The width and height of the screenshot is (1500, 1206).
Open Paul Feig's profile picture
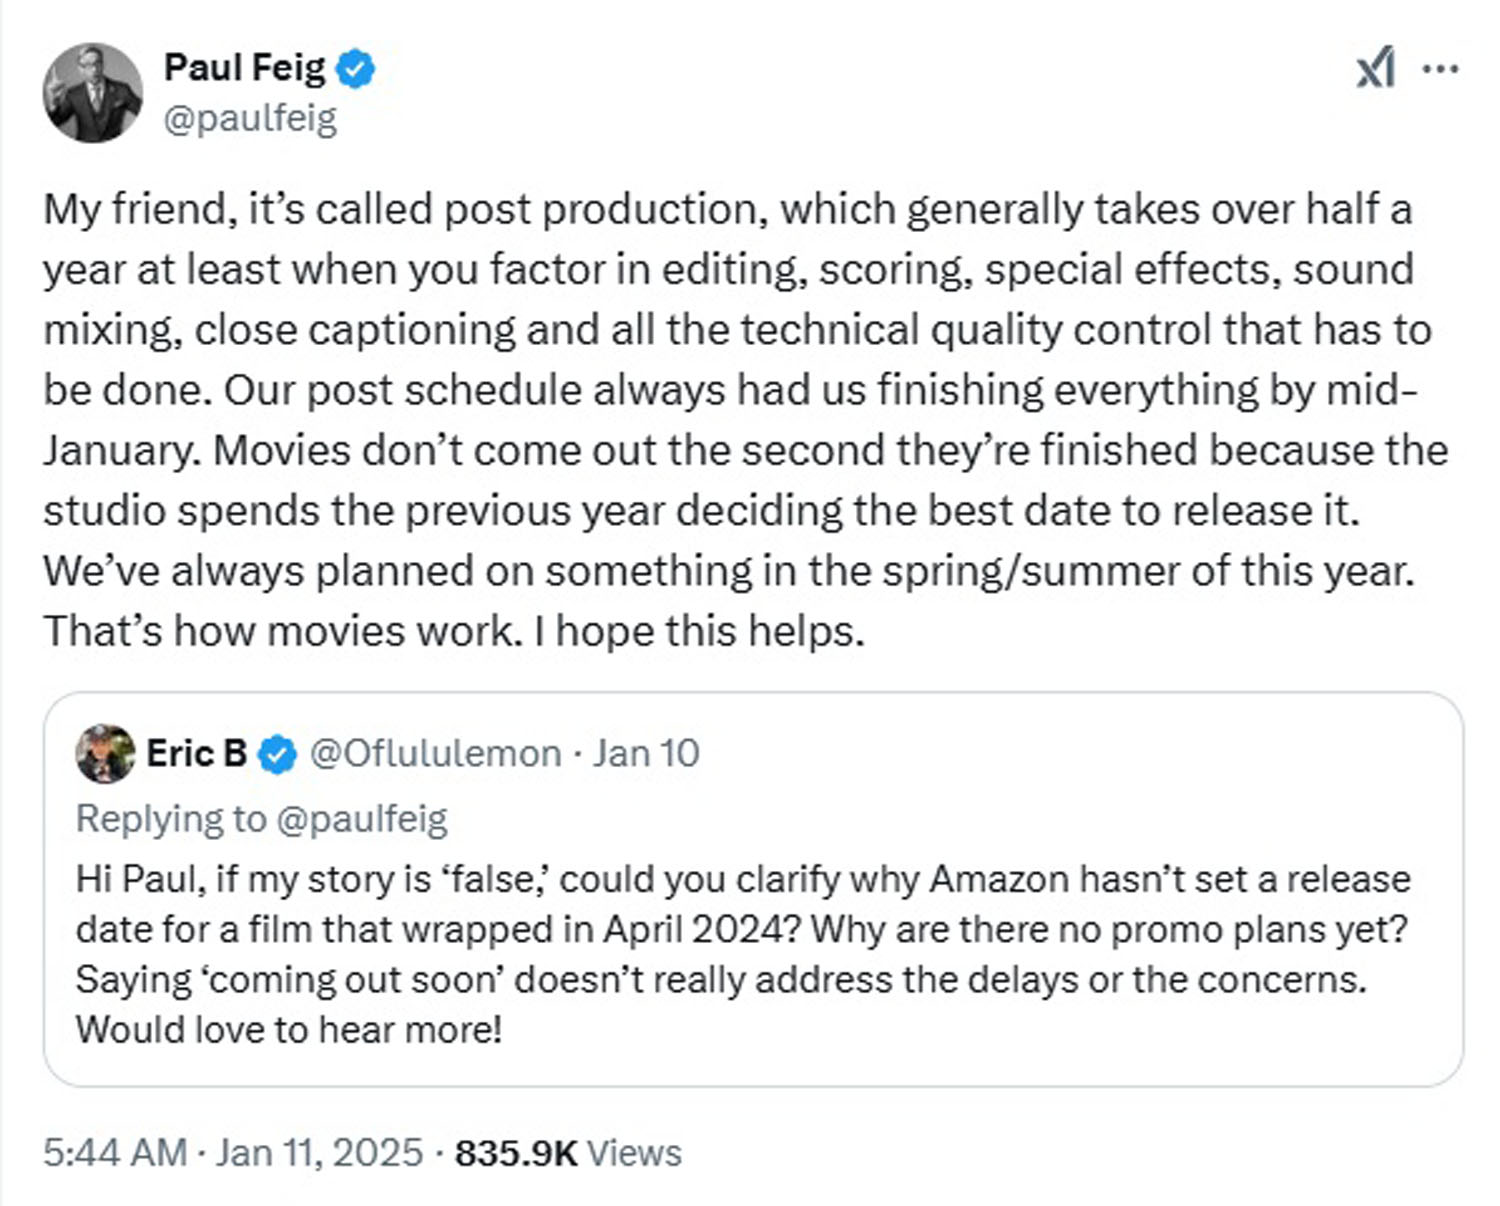tap(92, 92)
